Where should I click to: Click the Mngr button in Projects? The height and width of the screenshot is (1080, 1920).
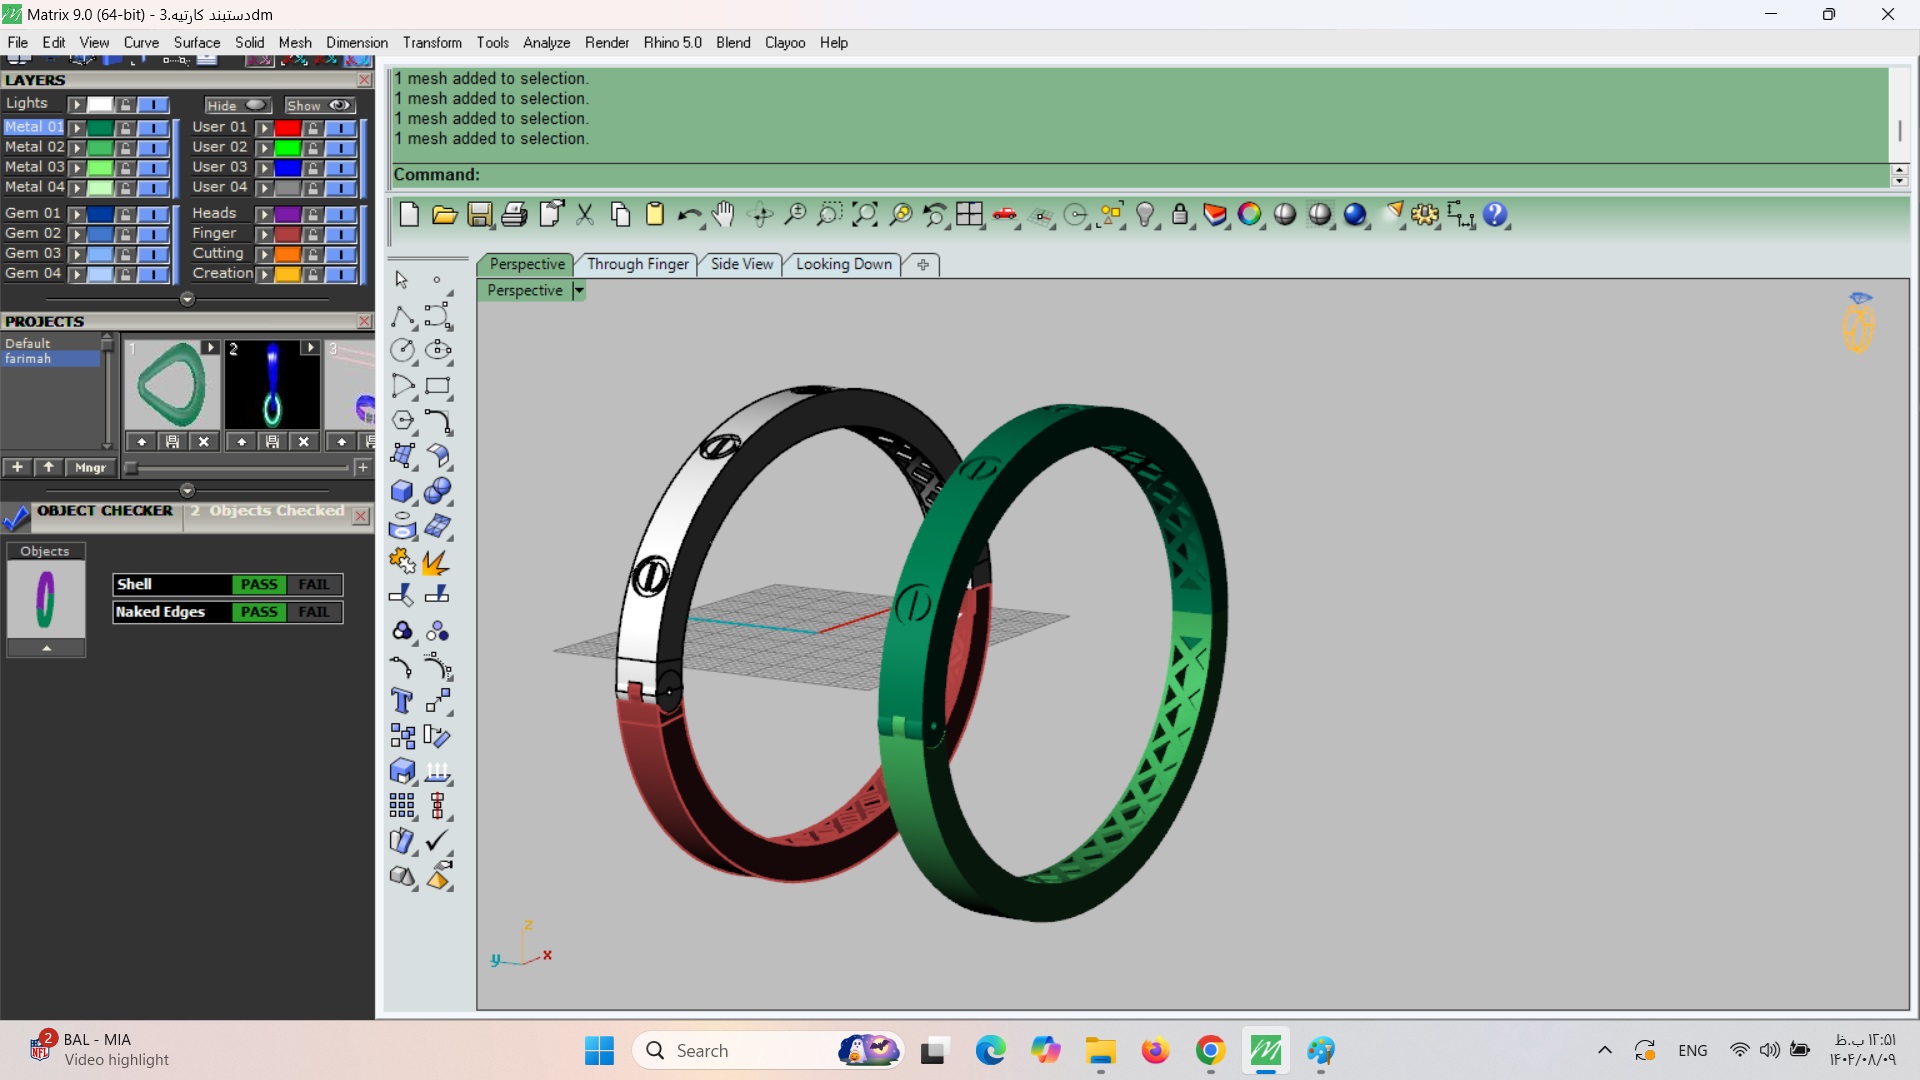click(x=90, y=467)
